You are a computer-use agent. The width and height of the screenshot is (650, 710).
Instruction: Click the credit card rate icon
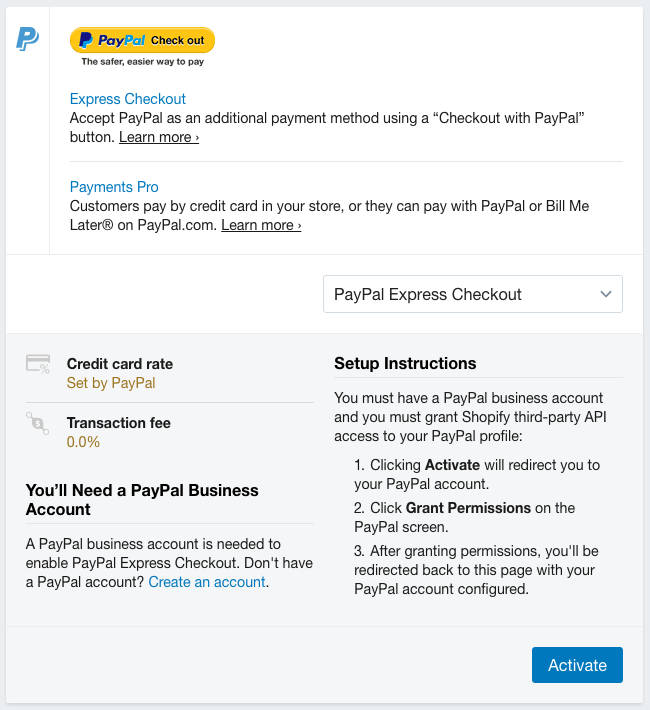pyautogui.click(x=38, y=364)
